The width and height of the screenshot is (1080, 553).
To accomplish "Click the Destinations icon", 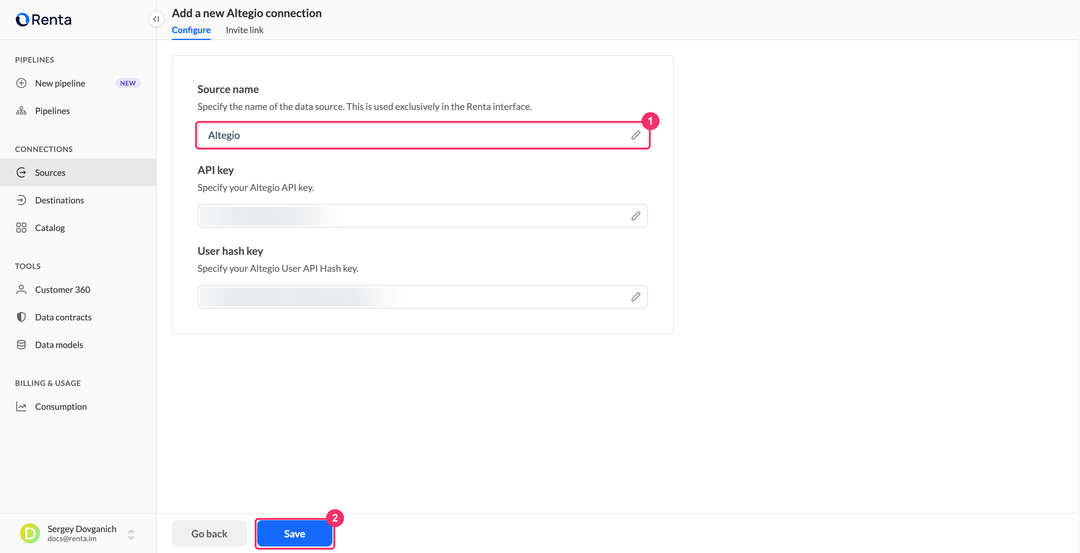I will [x=21, y=200].
